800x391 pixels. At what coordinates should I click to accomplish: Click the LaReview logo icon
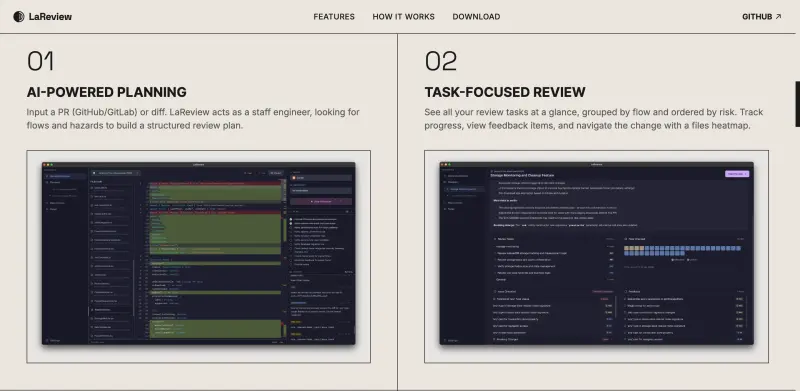click(x=19, y=17)
